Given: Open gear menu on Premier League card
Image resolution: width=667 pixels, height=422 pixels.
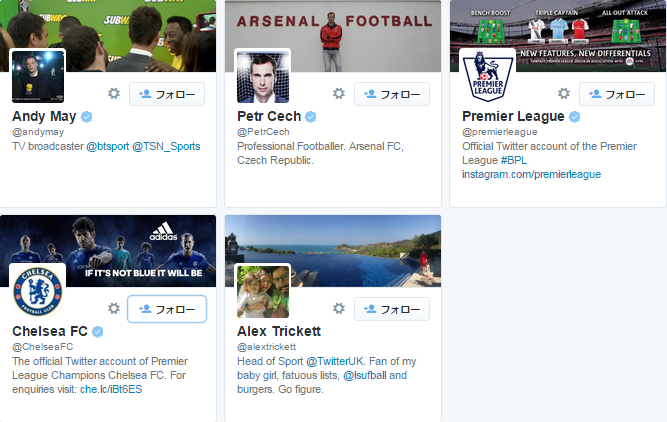Looking at the screenshot, I should click(x=564, y=94).
